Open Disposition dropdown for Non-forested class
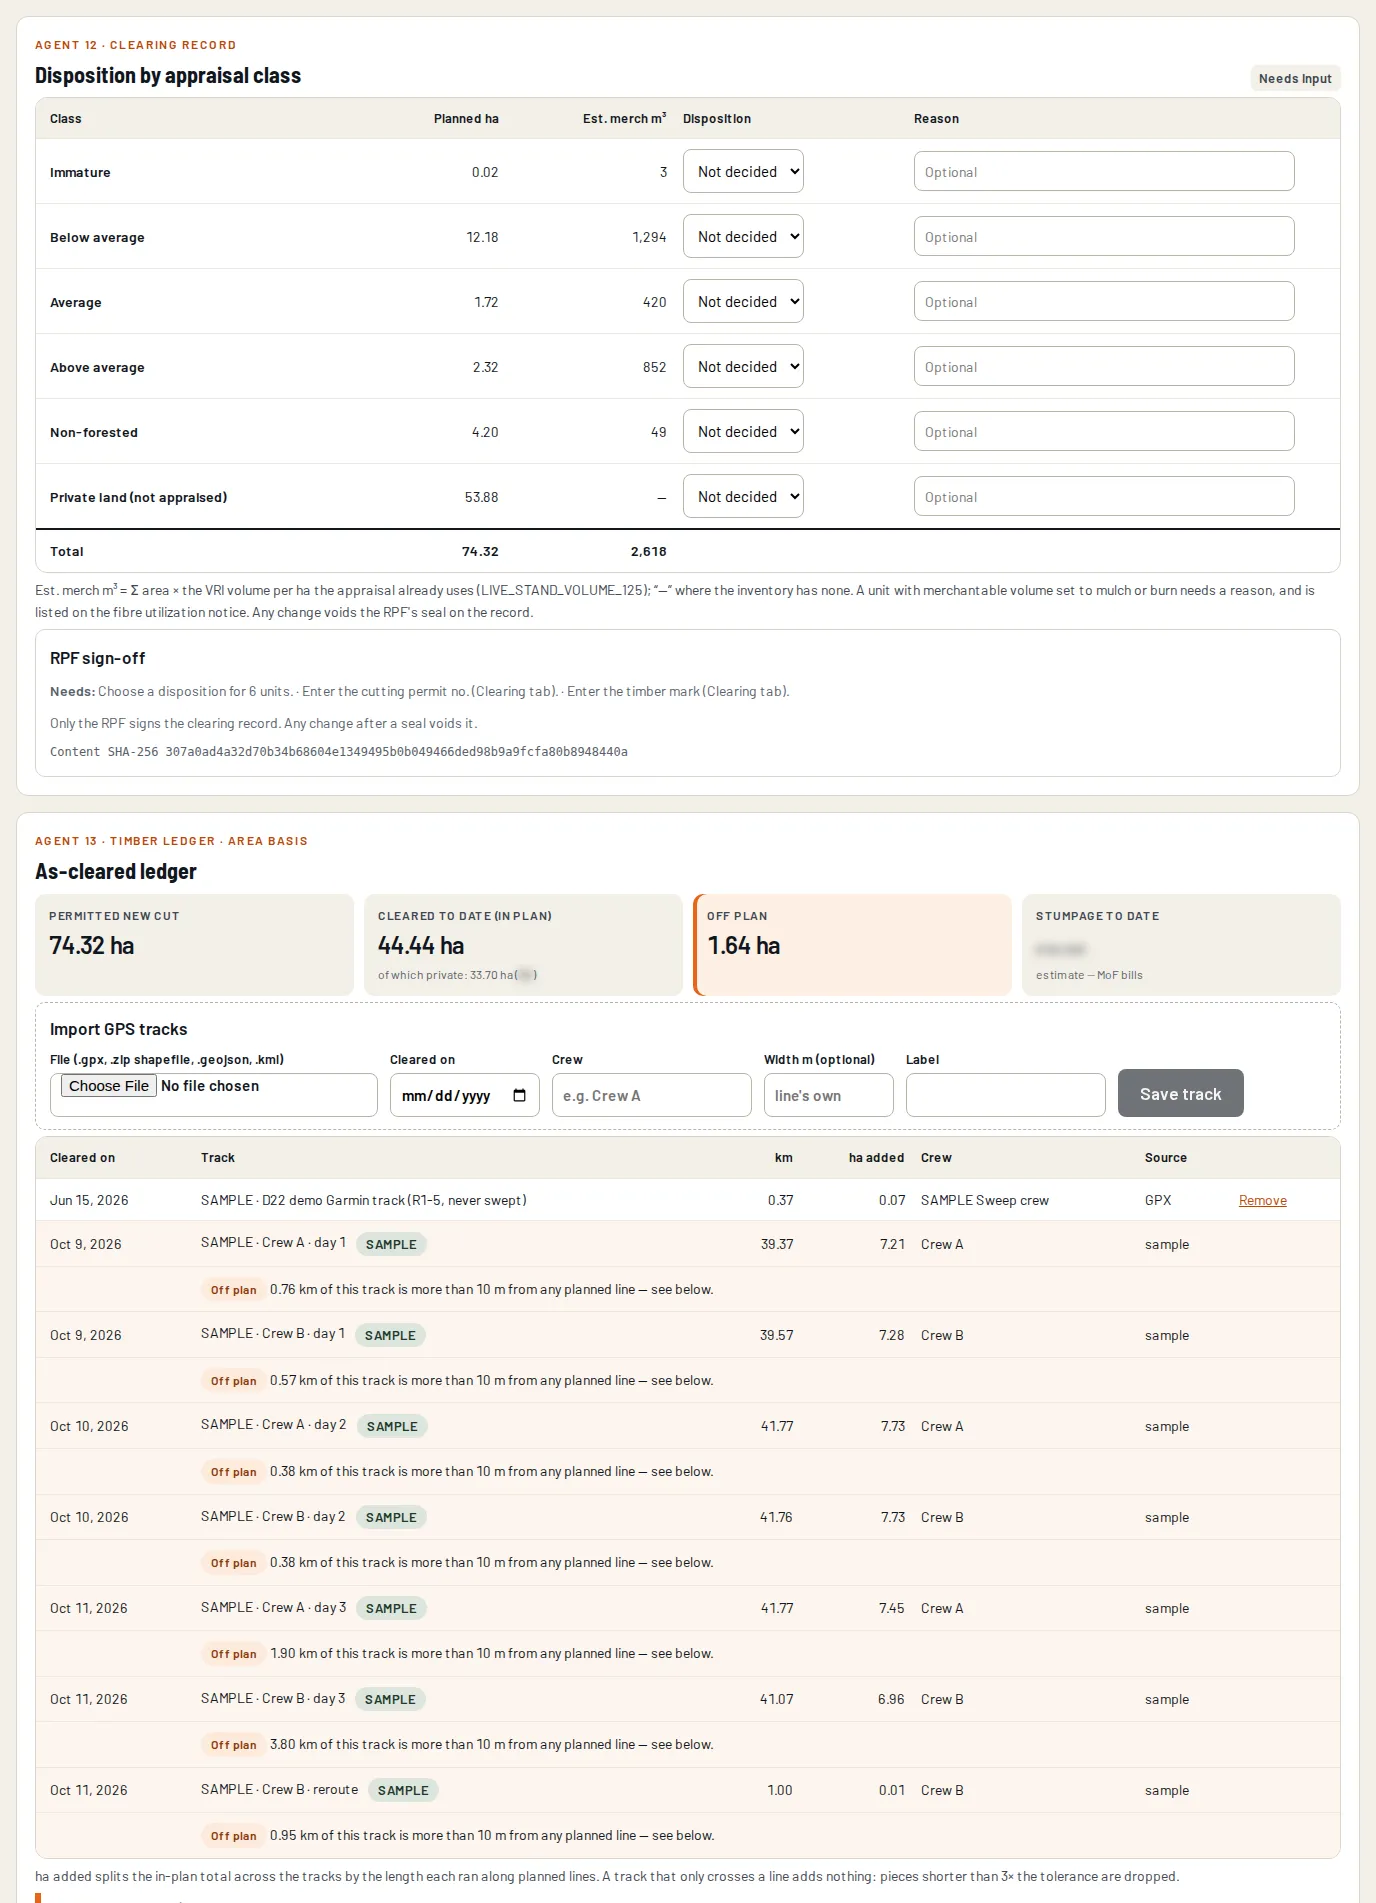1376x1903 pixels. tap(743, 431)
